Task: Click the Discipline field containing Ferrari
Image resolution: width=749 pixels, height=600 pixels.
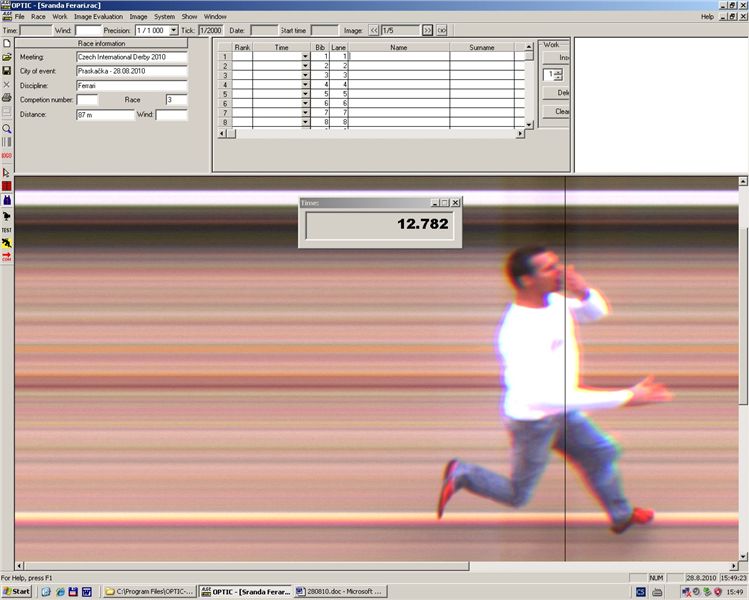Action: (132, 86)
